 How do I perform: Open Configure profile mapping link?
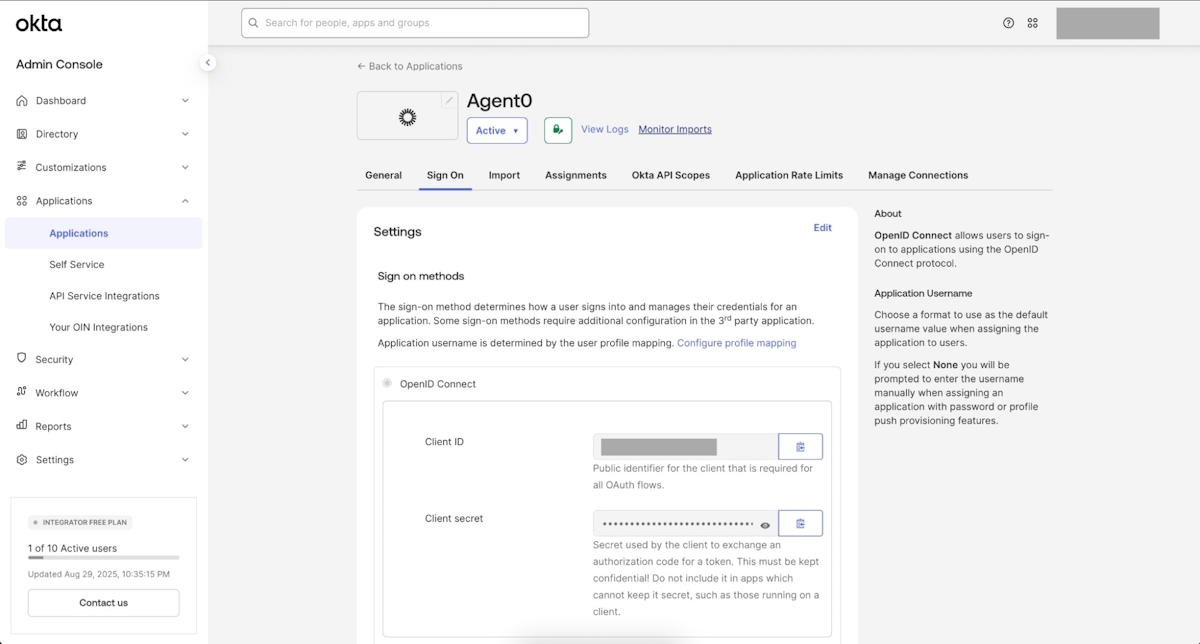point(736,343)
